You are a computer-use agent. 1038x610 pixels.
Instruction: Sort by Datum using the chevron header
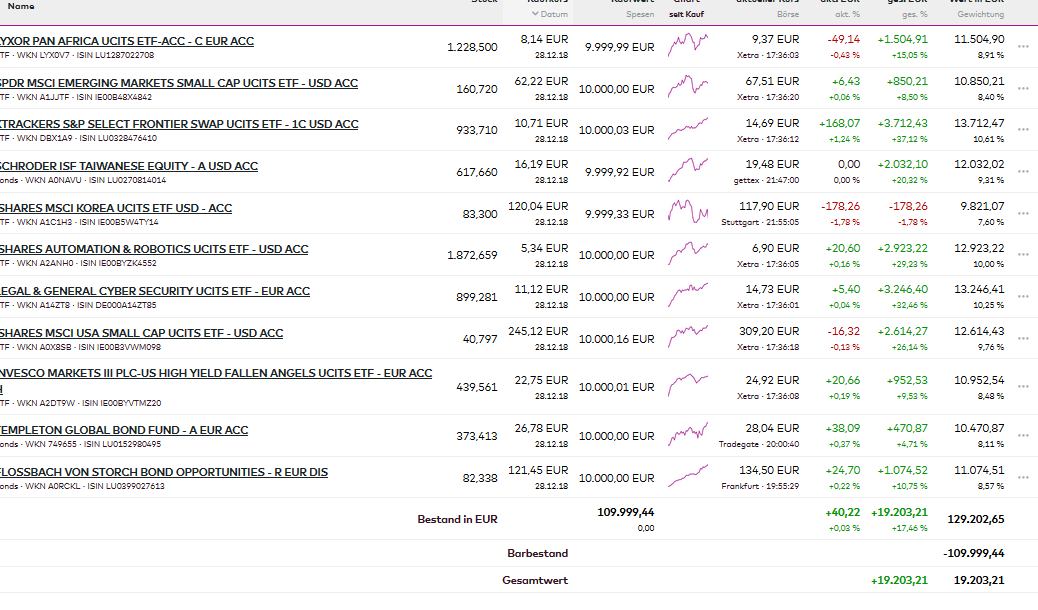549,14
